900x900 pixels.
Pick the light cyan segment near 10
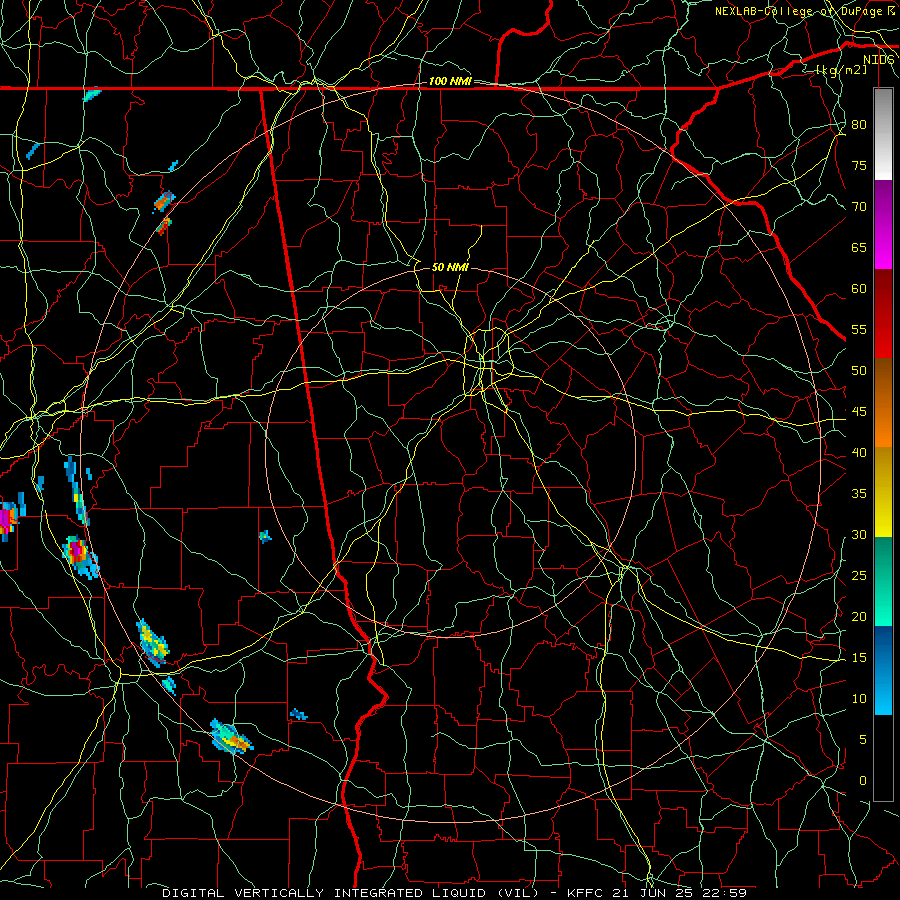[x=883, y=692]
